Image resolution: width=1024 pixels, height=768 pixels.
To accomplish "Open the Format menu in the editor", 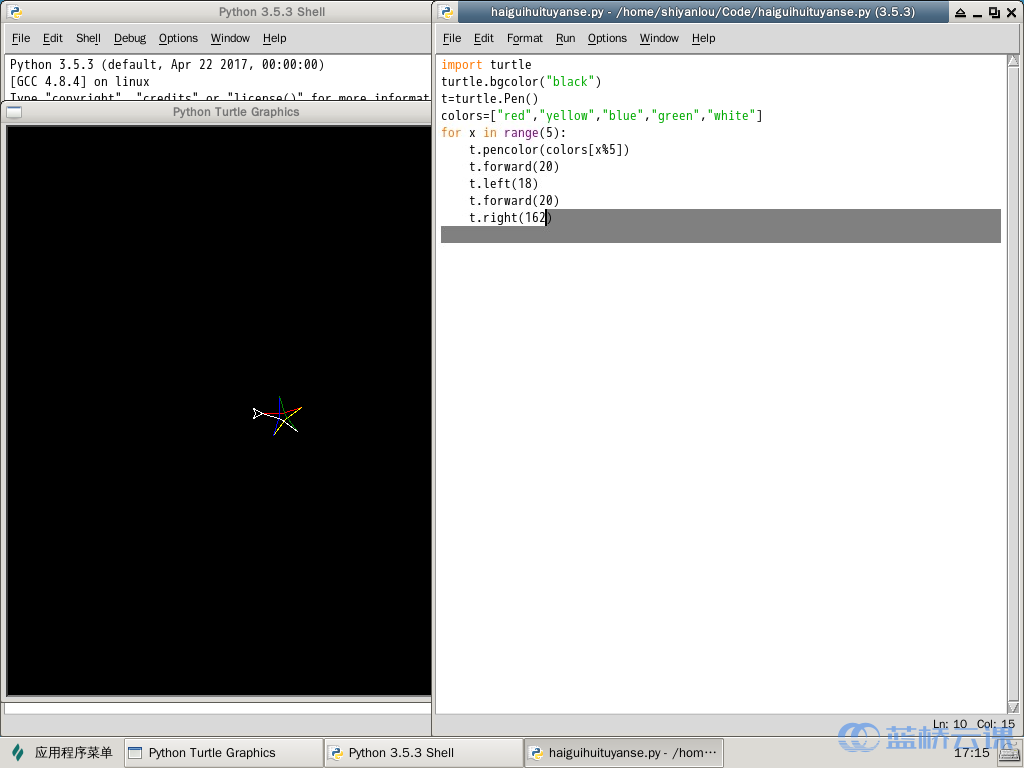I will click(x=524, y=38).
